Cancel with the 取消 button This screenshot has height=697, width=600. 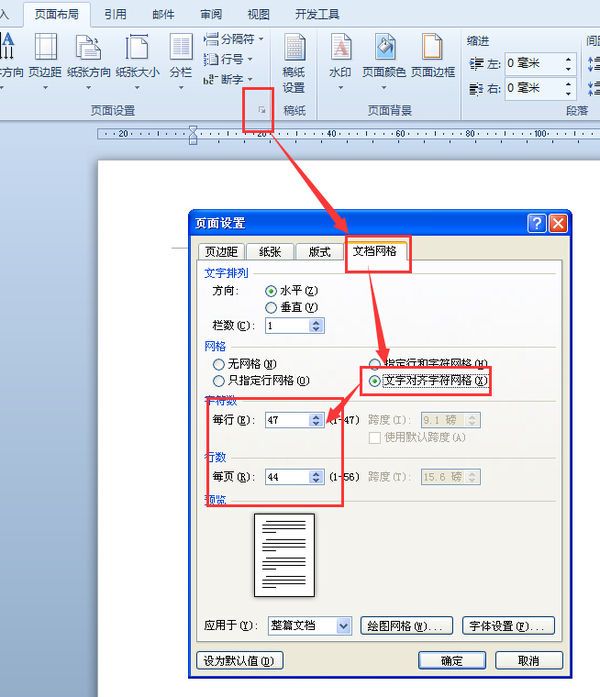(529, 661)
